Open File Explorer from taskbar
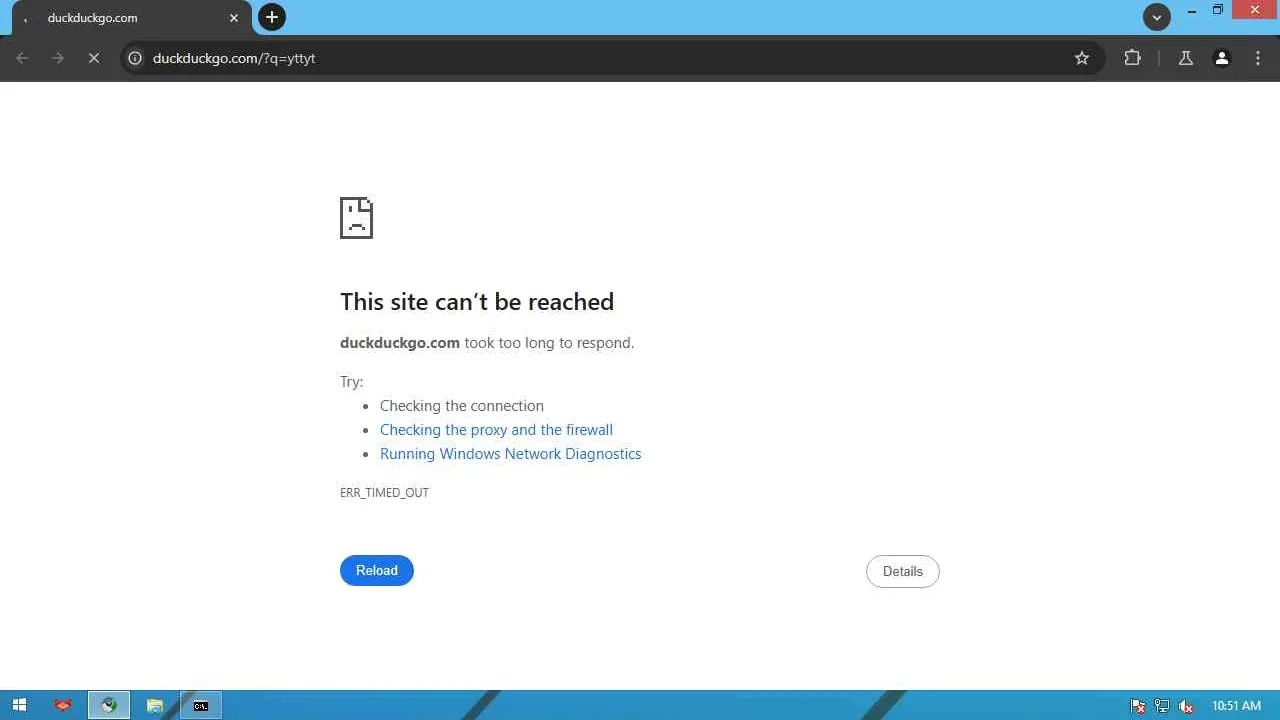Viewport: 1280px width, 720px height. tap(155, 705)
